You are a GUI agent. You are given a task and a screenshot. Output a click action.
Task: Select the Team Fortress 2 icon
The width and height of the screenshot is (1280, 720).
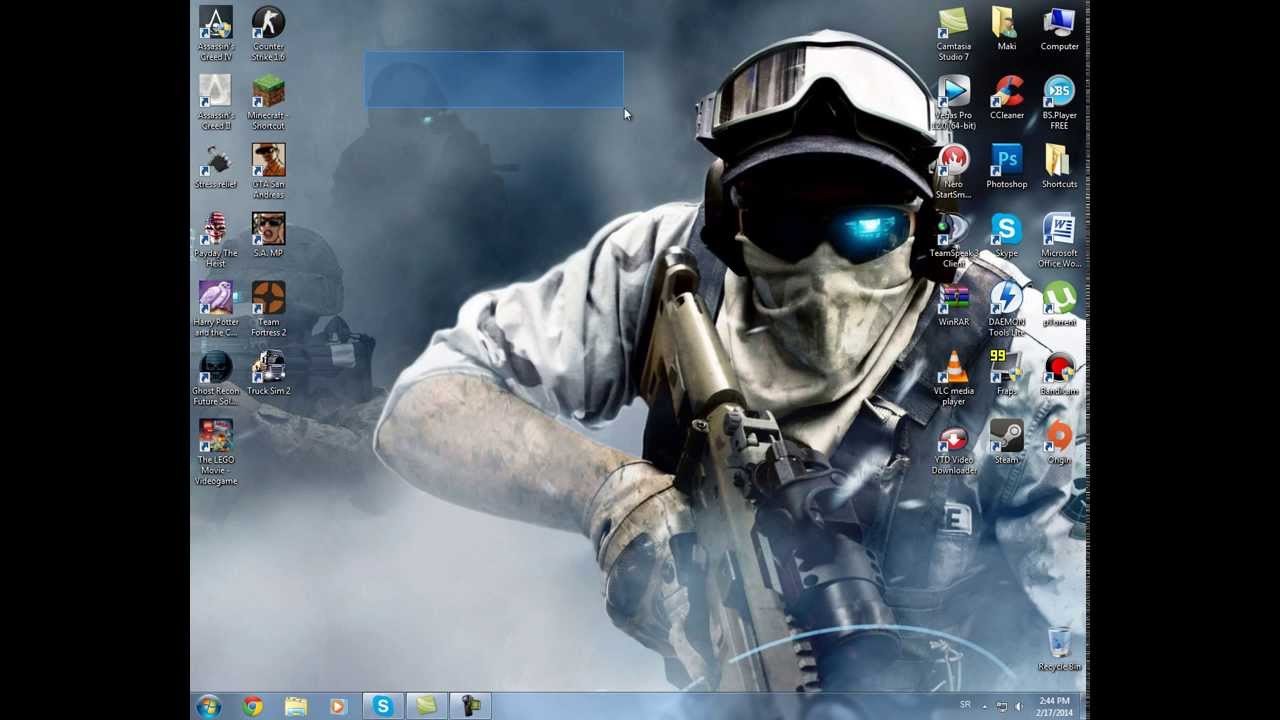[268, 310]
